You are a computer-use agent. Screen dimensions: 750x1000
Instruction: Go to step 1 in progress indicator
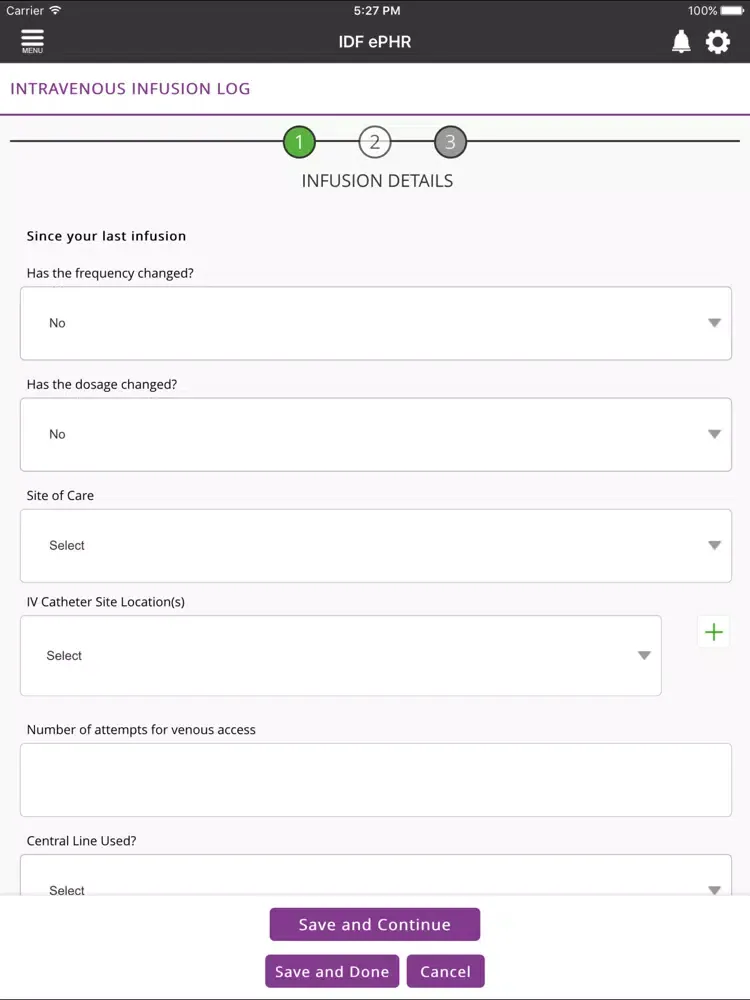(299, 142)
